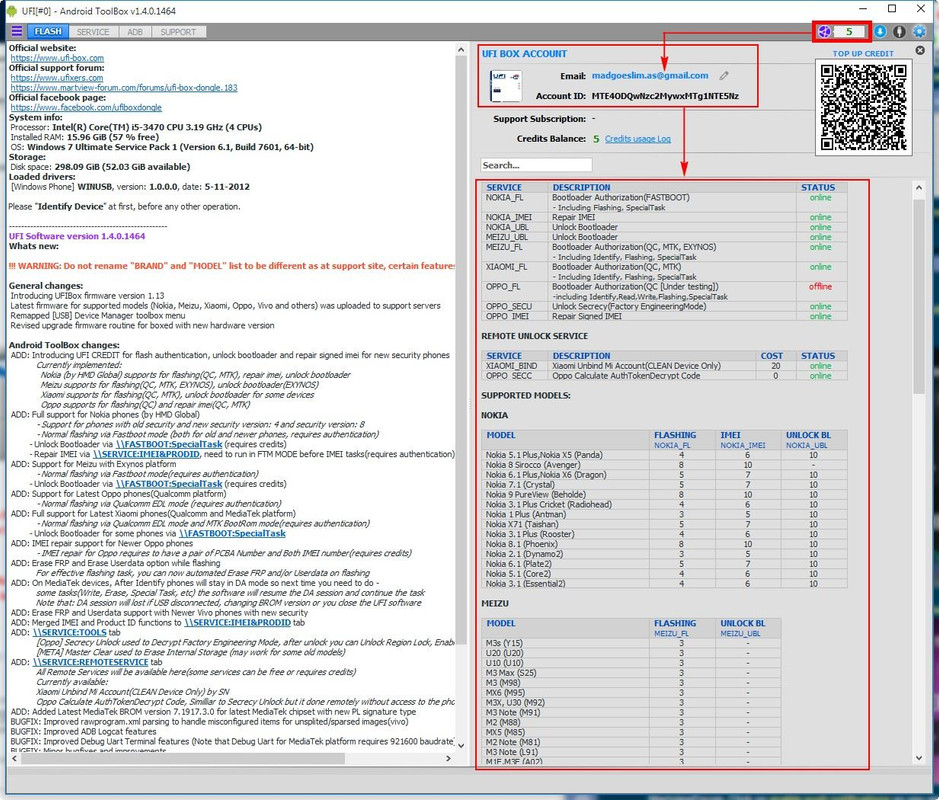The width and height of the screenshot is (939, 800).
Task: Click up arrow of left panel scrollbar
Action: point(461,50)
